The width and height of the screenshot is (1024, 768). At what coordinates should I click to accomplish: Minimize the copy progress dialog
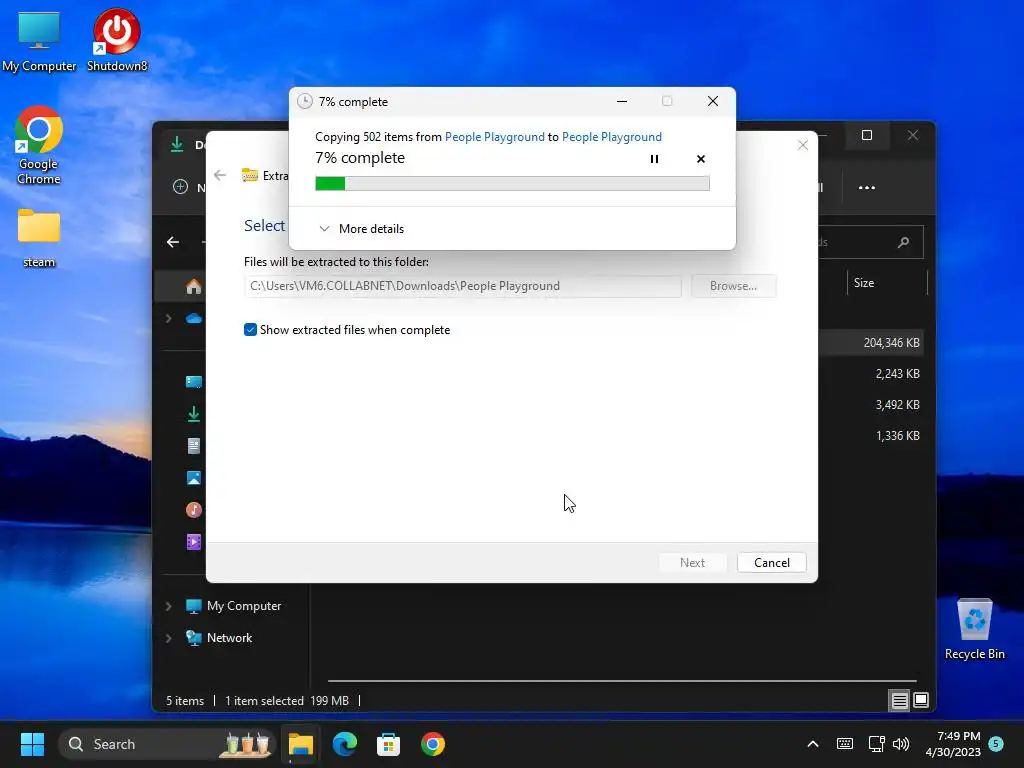(x=622, y=101)
